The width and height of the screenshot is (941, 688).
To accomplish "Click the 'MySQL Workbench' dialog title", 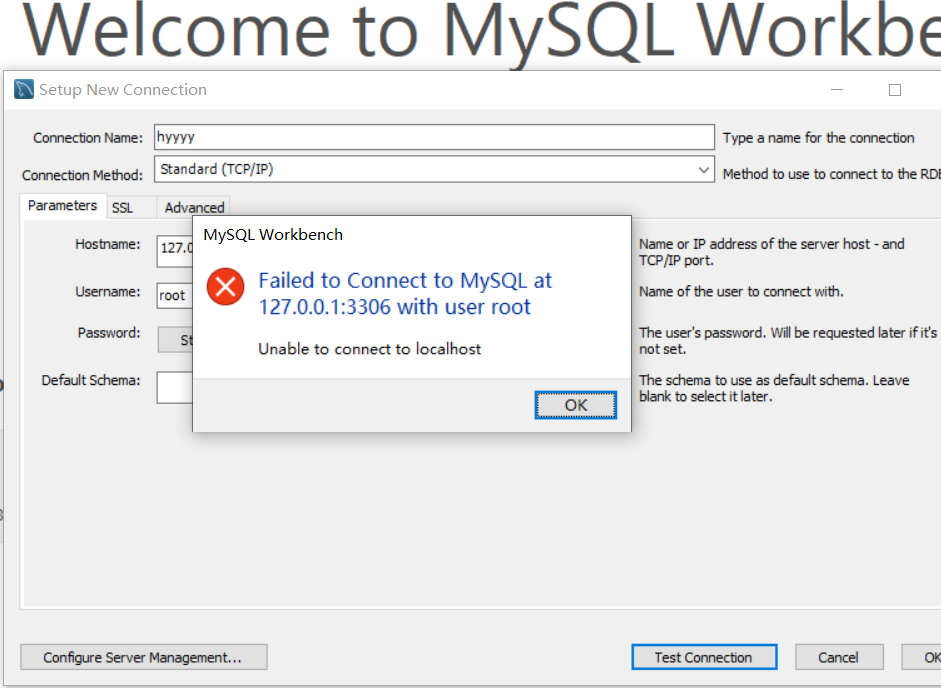I will pyautogui.click(x=273, y=235).
